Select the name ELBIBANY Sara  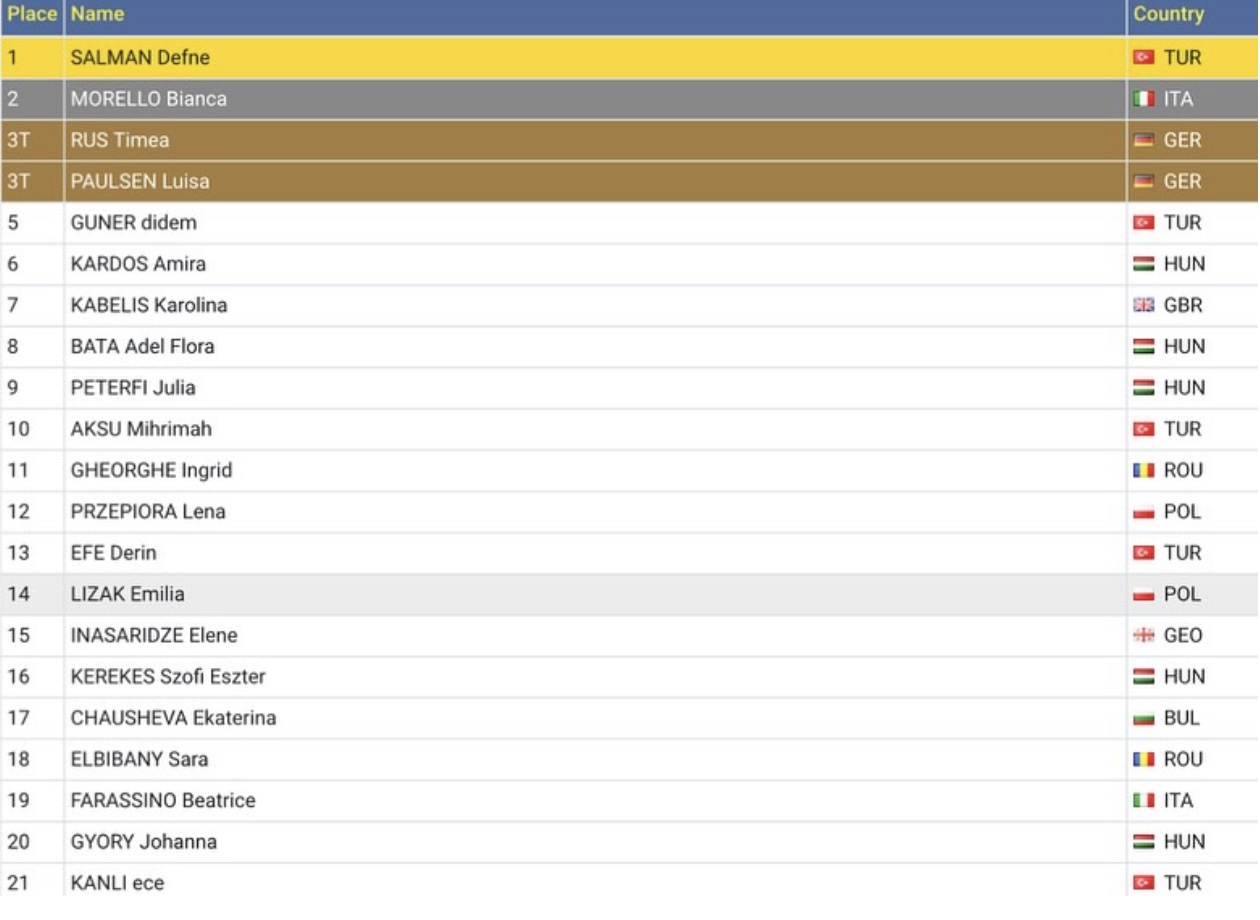click(140, 760)
